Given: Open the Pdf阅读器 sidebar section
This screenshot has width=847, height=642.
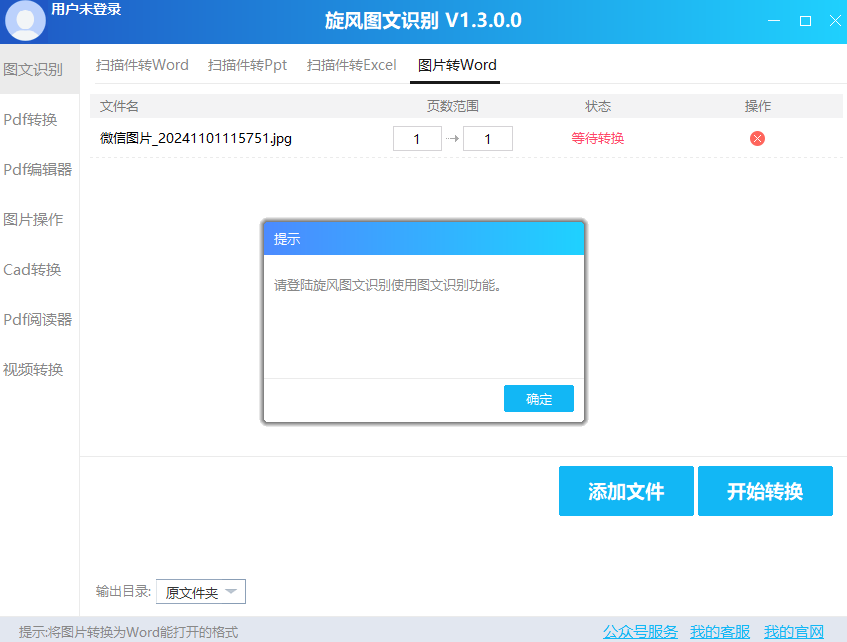Looking at the screenshot, I should [39, 319].
